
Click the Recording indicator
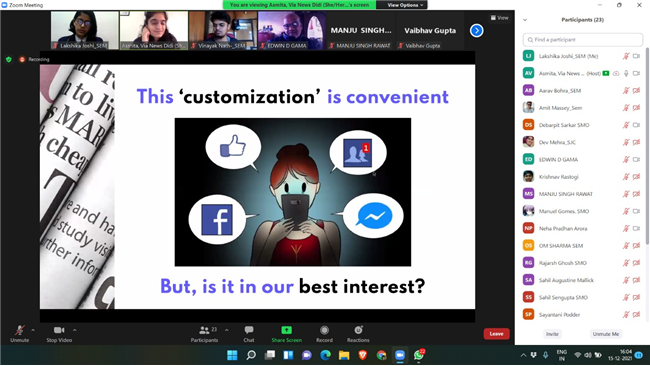click(34, 59)
